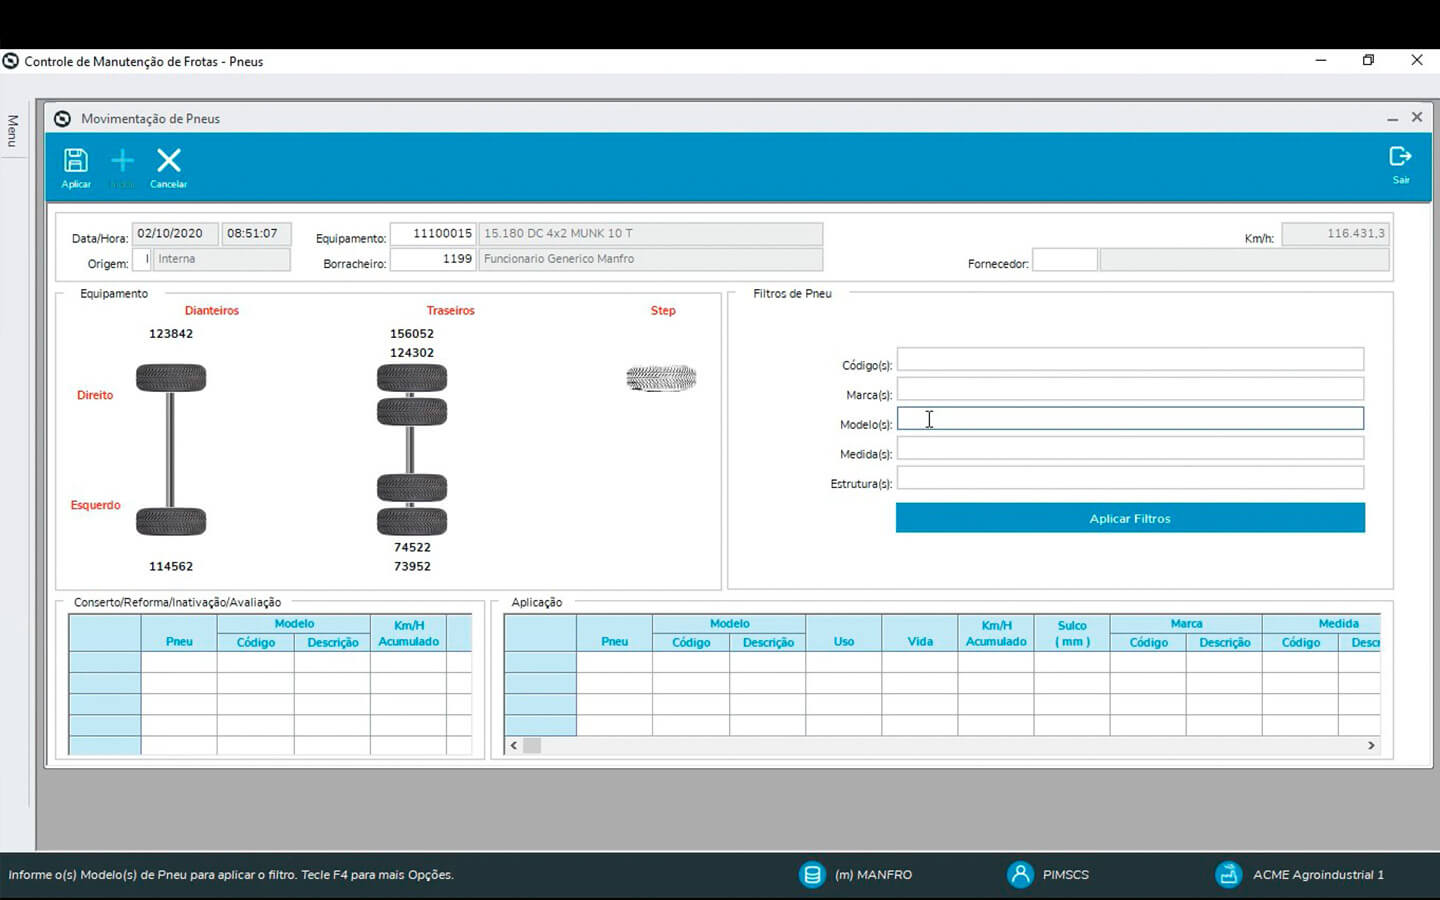Click the Medida(s) filter input
The image size is (1440, 900).
pos(1130,448)
